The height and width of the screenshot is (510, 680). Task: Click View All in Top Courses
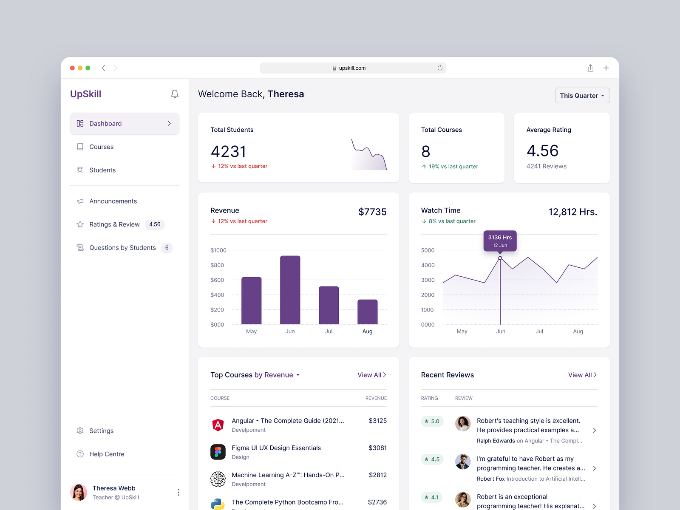point(371,375)
